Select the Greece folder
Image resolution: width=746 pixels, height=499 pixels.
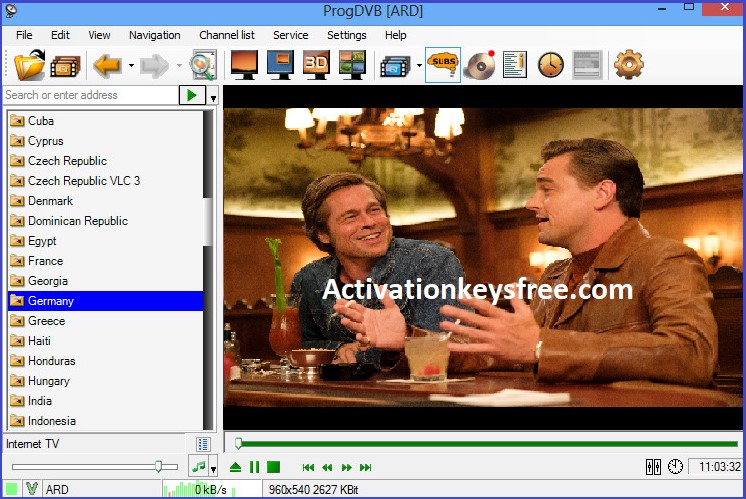click(x=105, y=321)
